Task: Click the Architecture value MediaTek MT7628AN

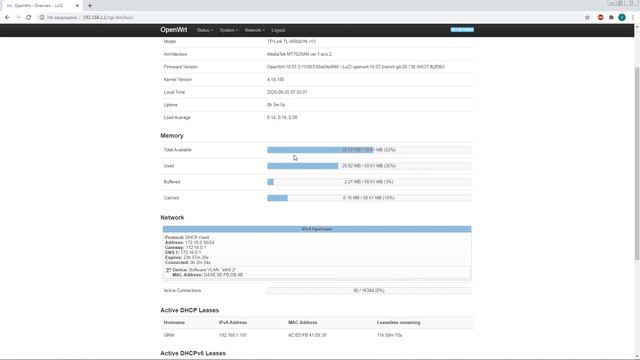Action: point(299,54)
